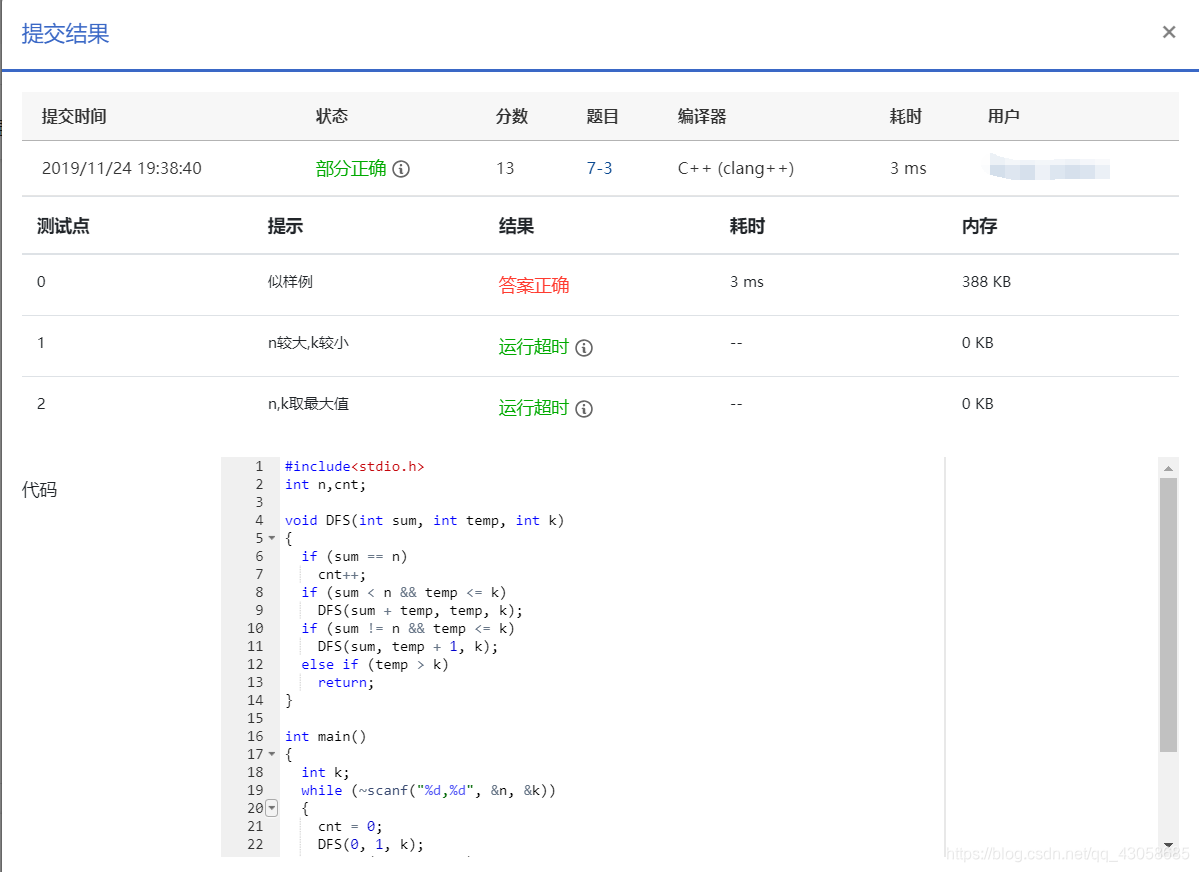The height and width of the screenshot is (872, 1199).
Task: Click code line with while scanf
Action: coord(428,790)
